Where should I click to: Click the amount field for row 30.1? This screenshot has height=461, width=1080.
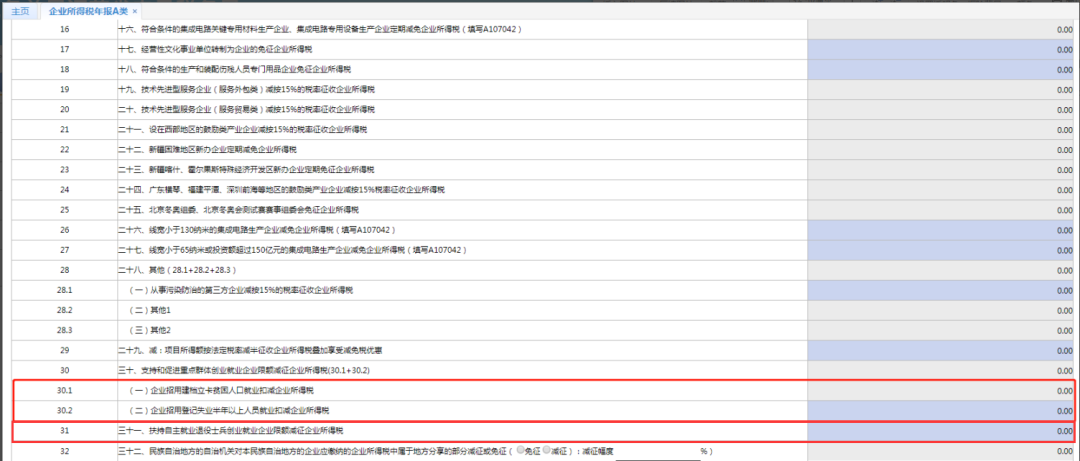(x=941, y=390)
